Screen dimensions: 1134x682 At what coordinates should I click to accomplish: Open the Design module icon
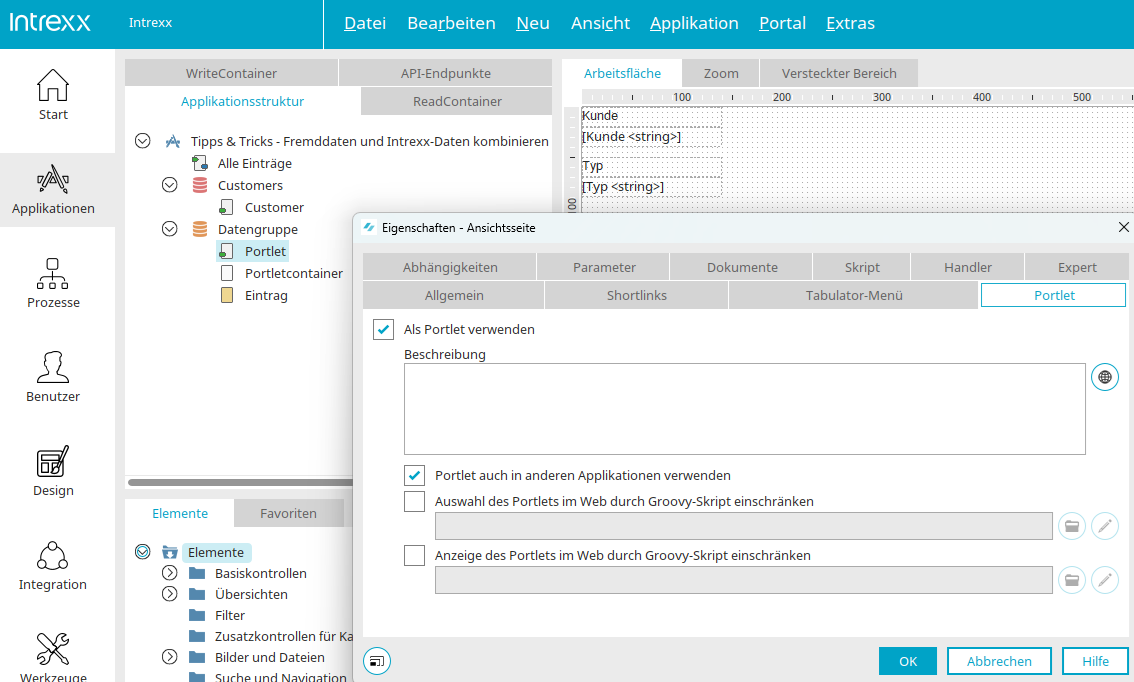53,461
